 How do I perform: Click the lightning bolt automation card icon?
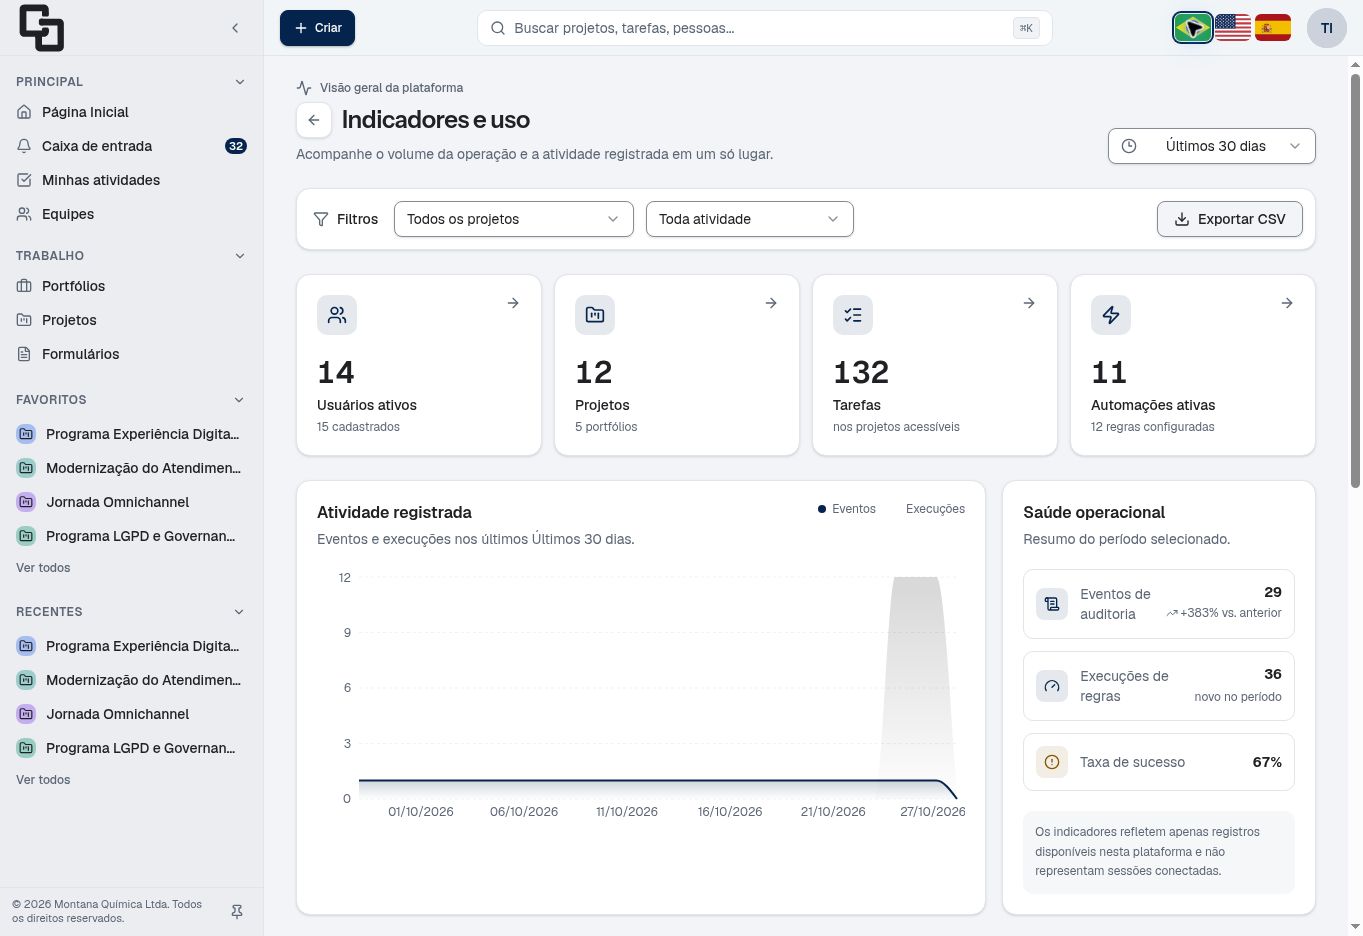(1111, 315)
